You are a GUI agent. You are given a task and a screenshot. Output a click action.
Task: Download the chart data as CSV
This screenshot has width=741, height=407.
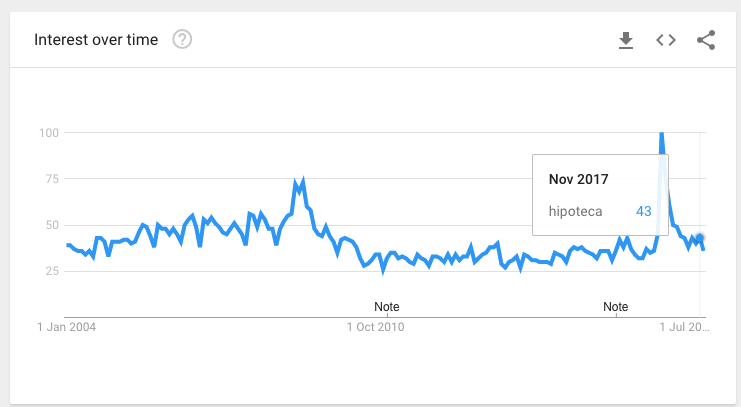coord(626,40)
